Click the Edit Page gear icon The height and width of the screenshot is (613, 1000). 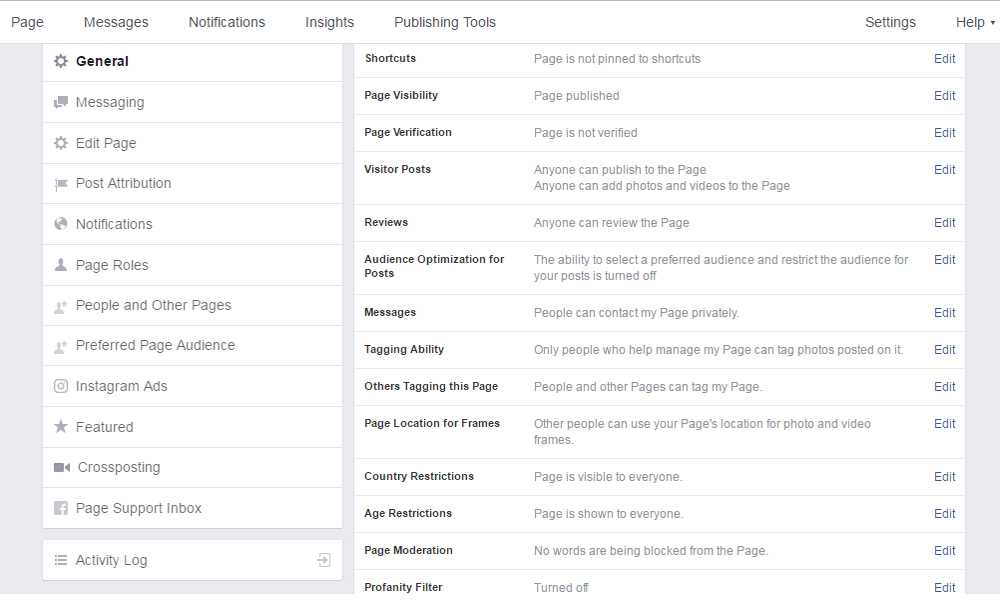[61, 143]
